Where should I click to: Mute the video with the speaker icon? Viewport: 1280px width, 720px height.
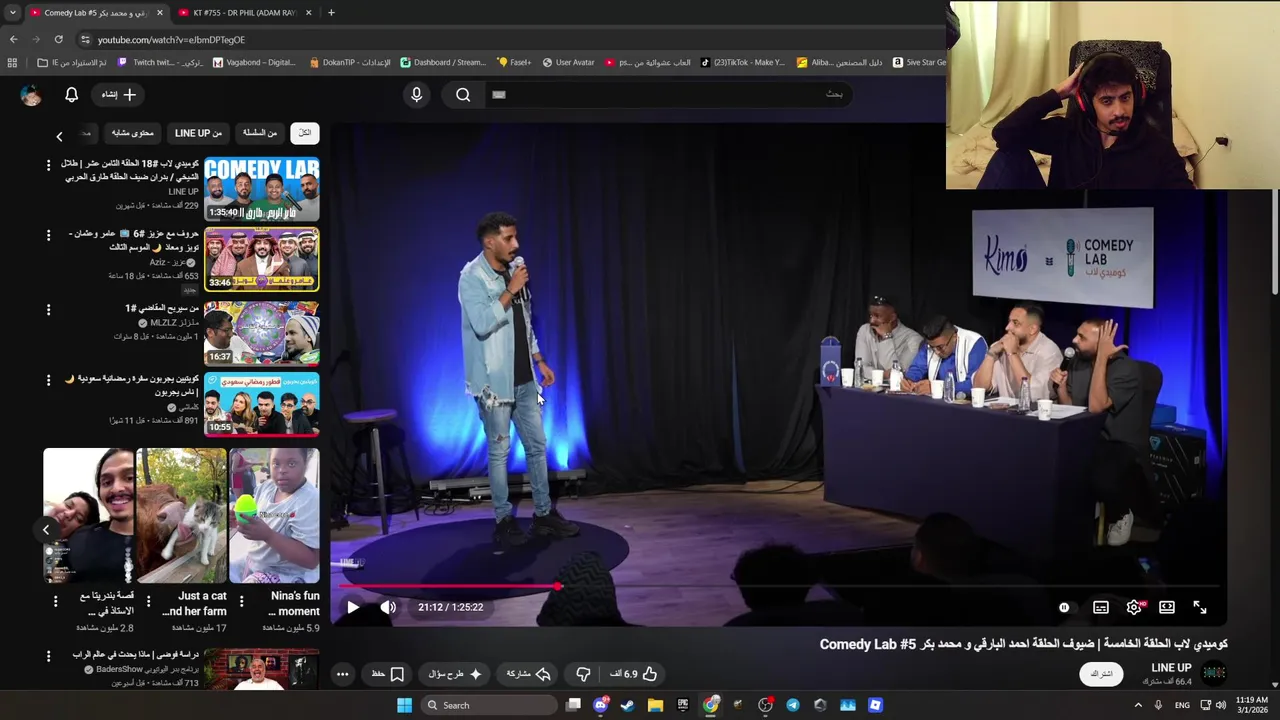pyautogui.click(x=388, y=607)
